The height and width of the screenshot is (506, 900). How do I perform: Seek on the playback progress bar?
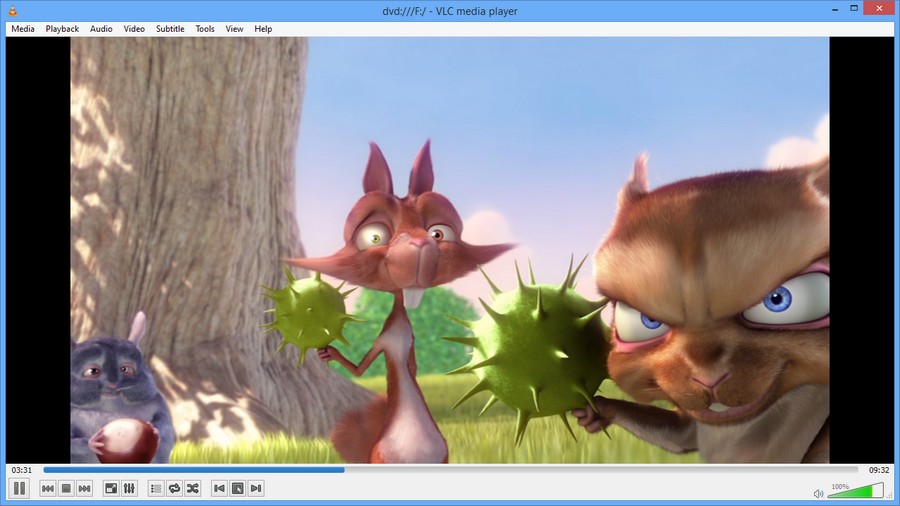pos(451,470)
